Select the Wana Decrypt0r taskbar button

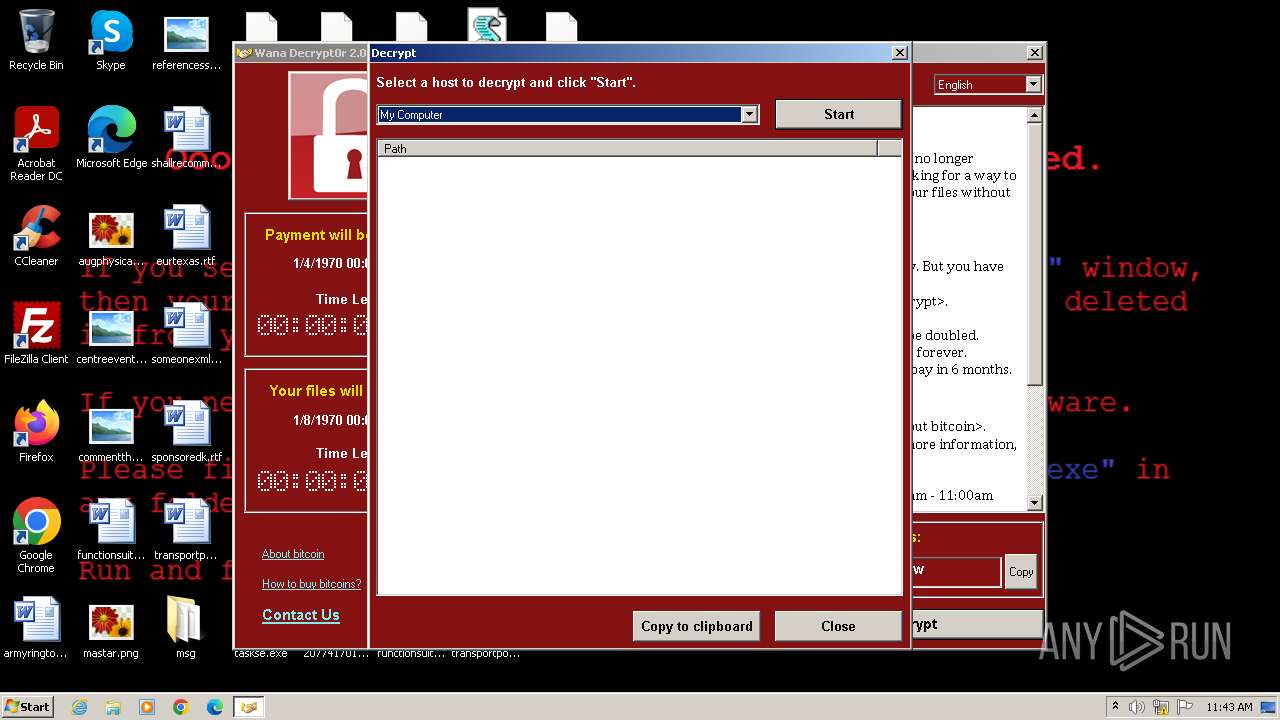pos(248,707)
